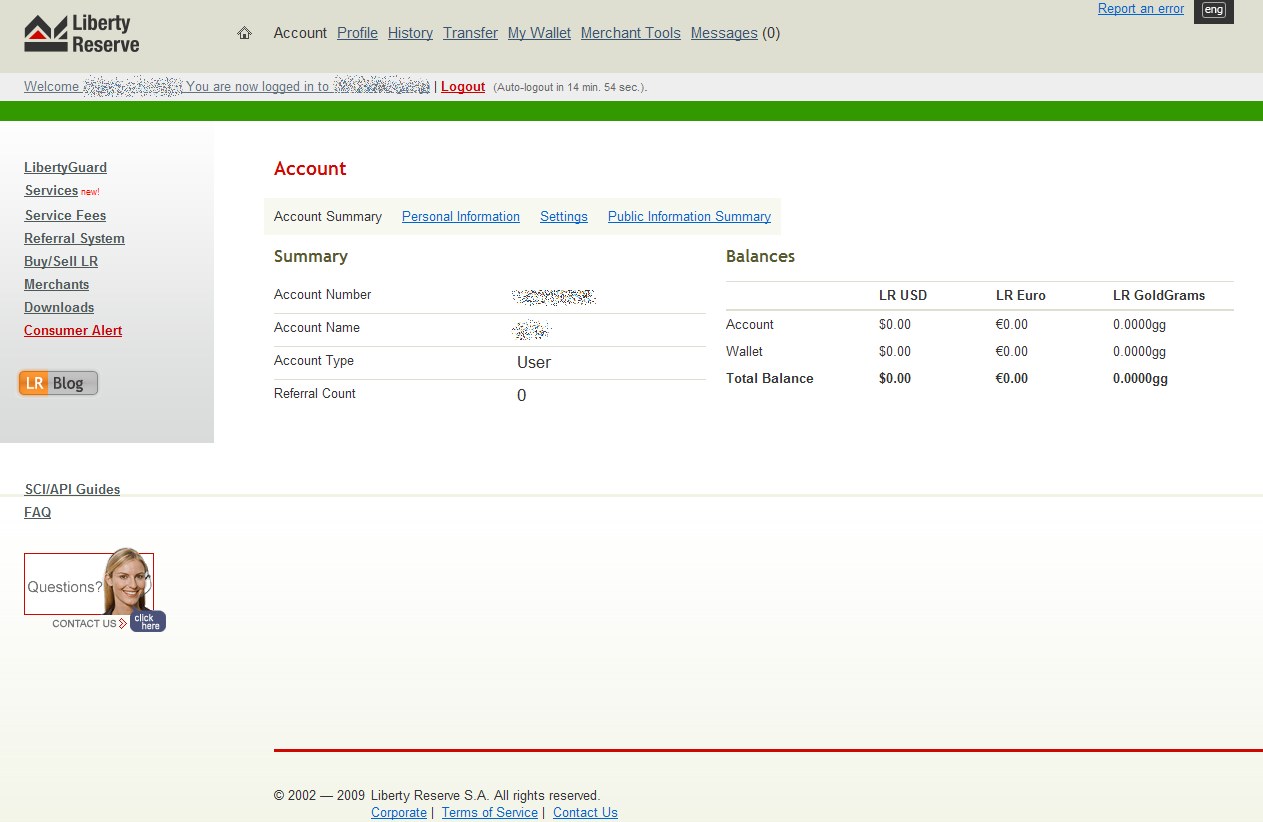Open the Downloads sidebar link

pos(59,308)
